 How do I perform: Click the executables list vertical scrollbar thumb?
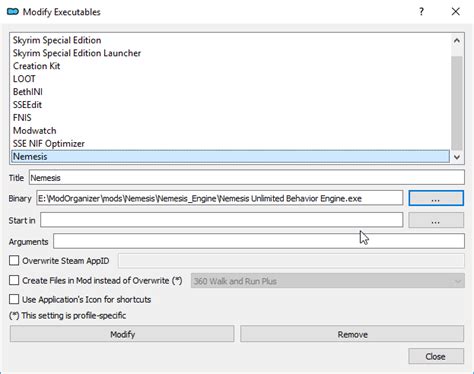[x=457, y=103]
